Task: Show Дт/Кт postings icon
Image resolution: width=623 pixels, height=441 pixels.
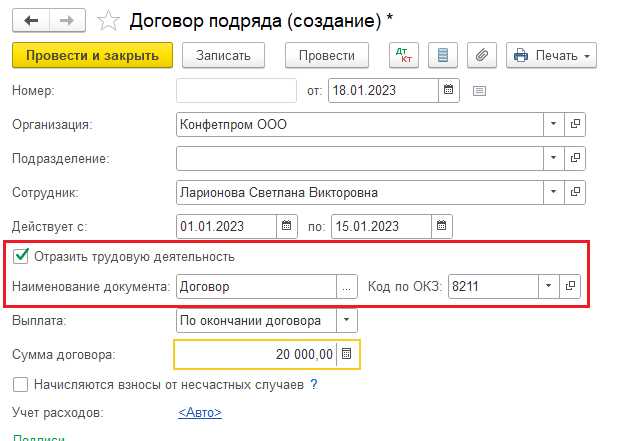Action: tap(404, 55)
